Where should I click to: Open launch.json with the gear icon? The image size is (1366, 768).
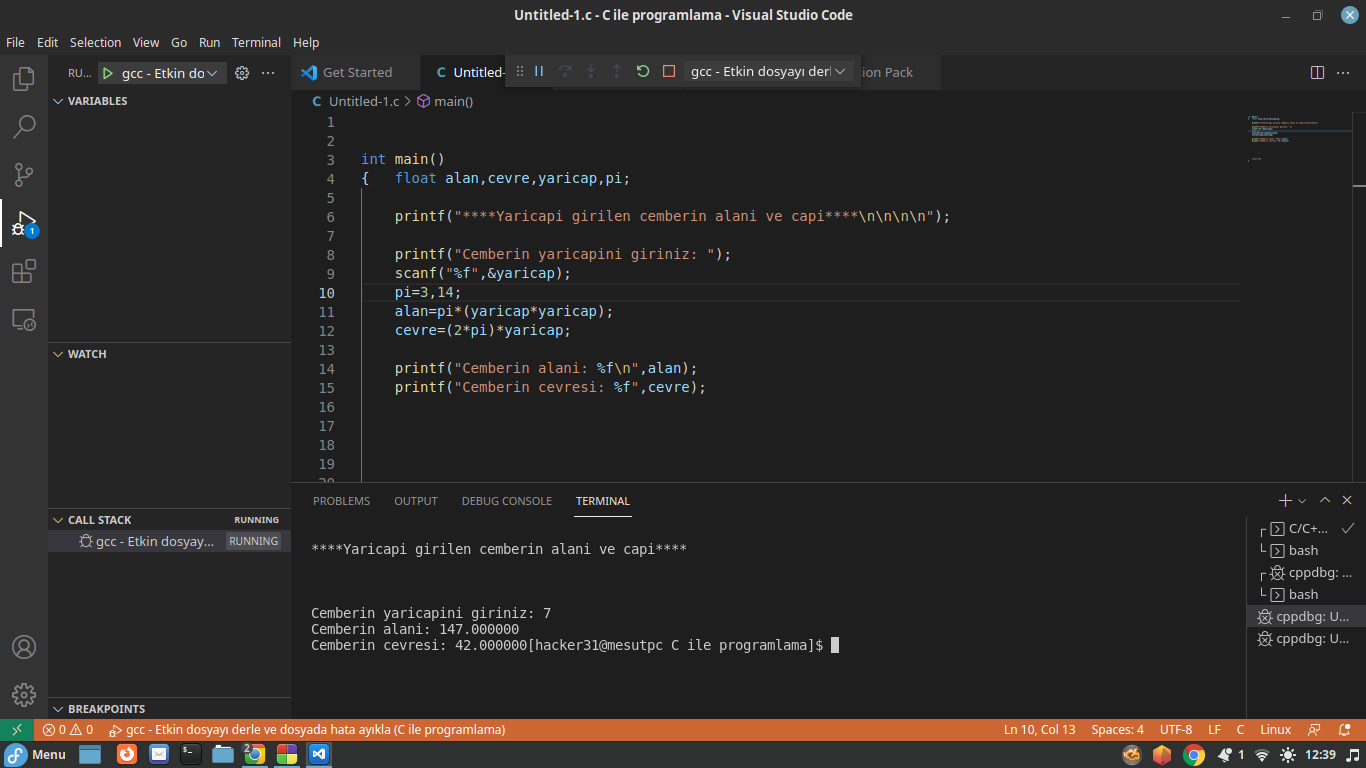click(x=241, y=73)
